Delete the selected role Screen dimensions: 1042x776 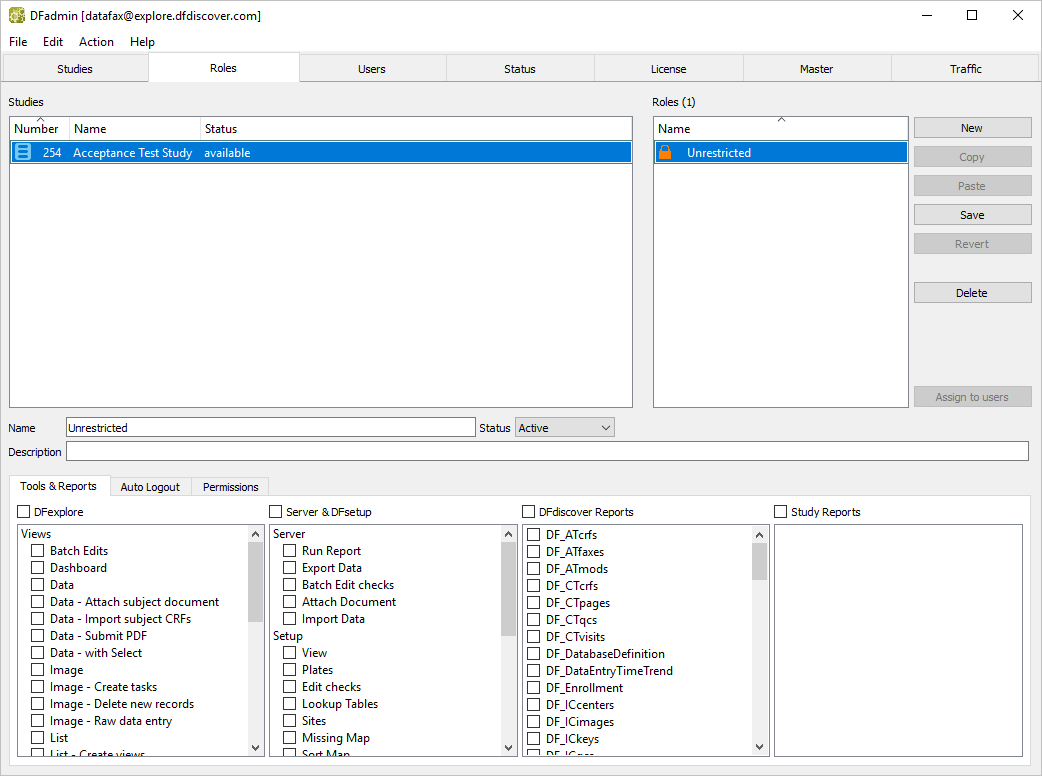(972, 293)
